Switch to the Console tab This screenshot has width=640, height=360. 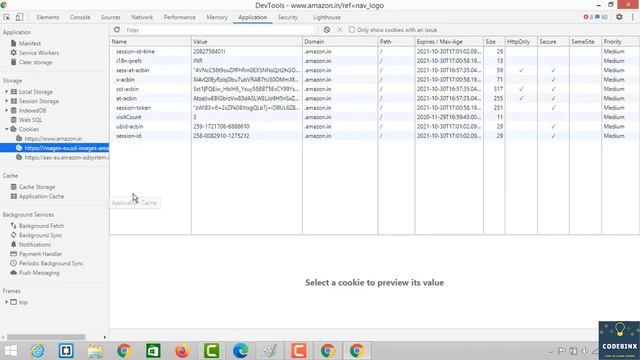coord(80,17)
